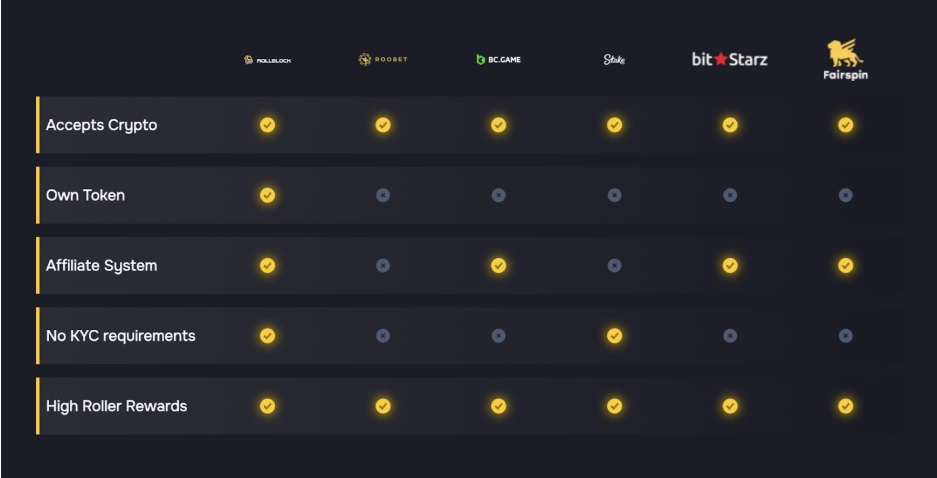Click BC.GAME's Affiliate System checkmark
The height and width of the screenshot is (478, 937).
[x=498, y=265]
